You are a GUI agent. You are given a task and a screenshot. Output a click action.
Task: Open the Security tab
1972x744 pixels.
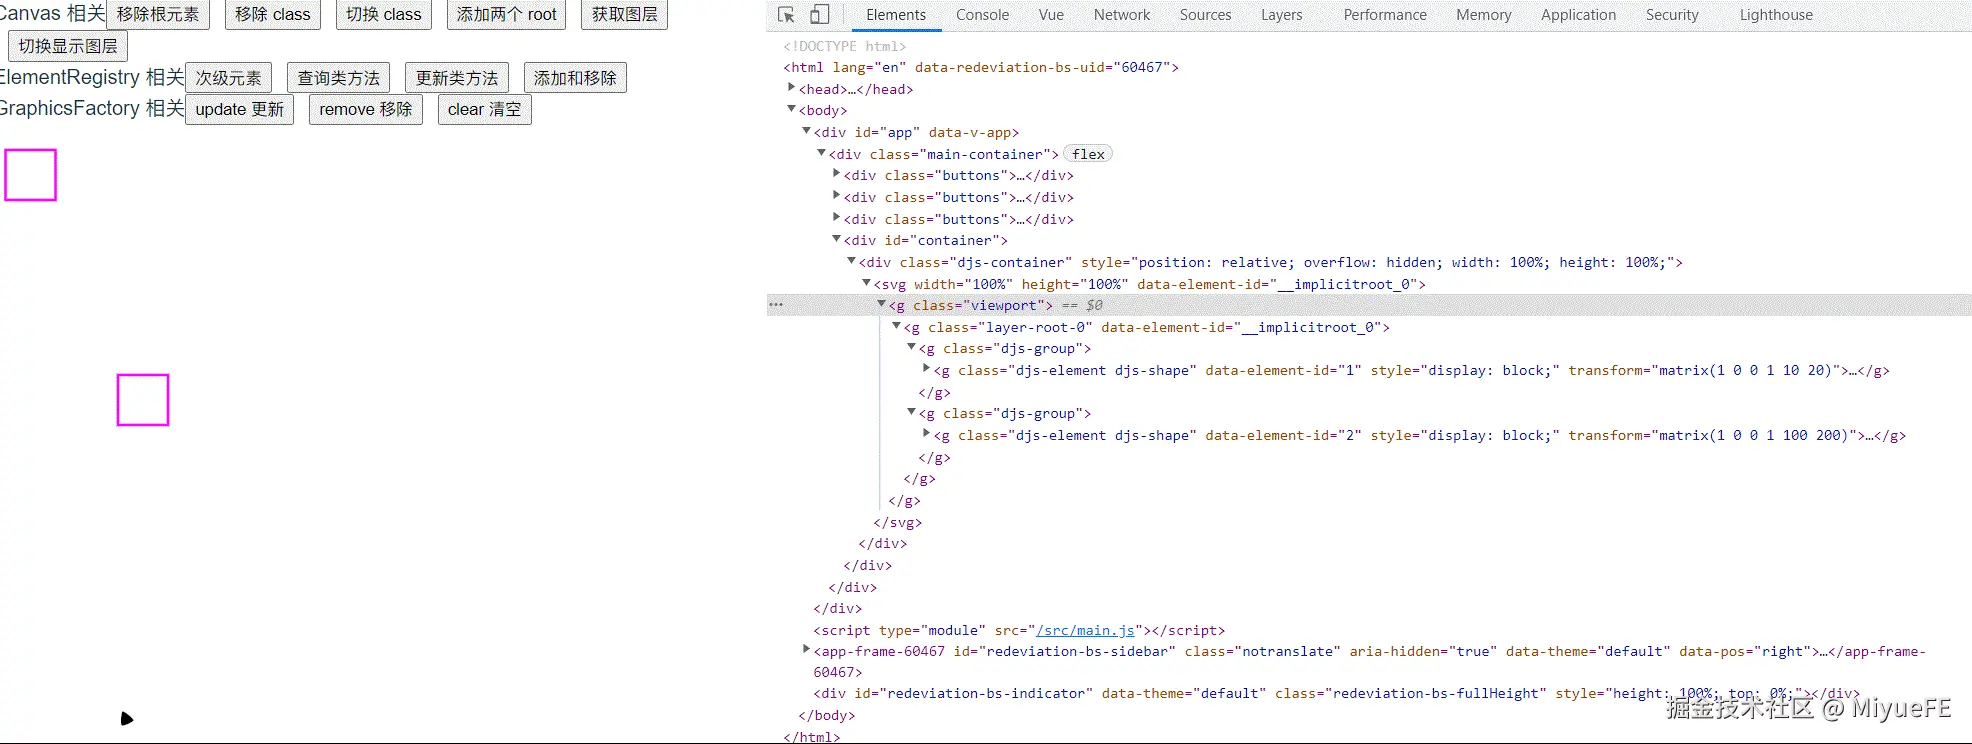1672,15
